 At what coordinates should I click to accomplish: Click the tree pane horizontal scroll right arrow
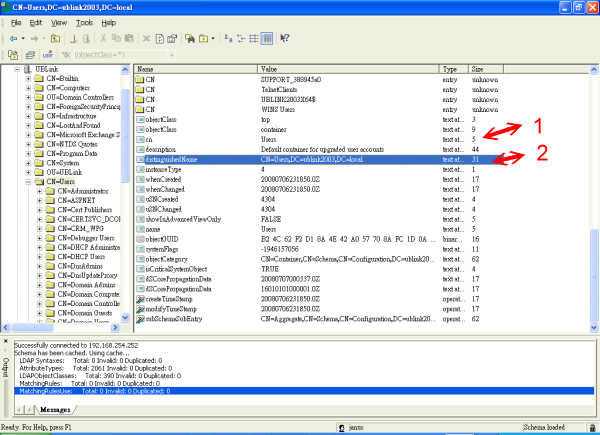[x=115, y=327]
